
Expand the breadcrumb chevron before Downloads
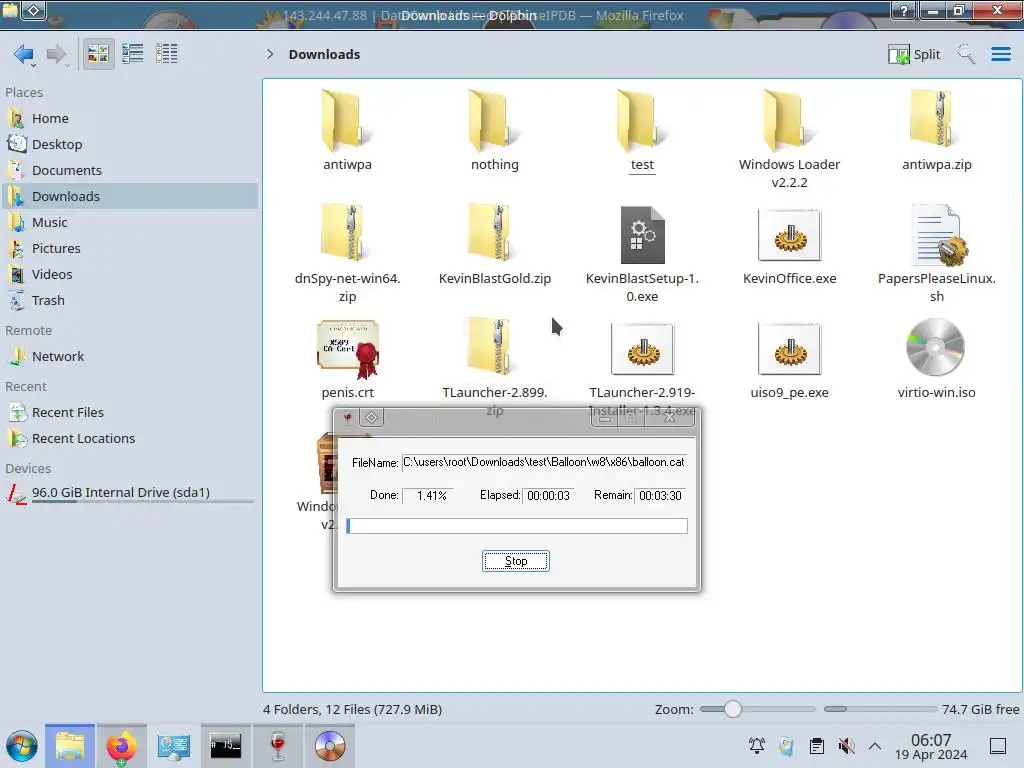(x=270, y=54)
